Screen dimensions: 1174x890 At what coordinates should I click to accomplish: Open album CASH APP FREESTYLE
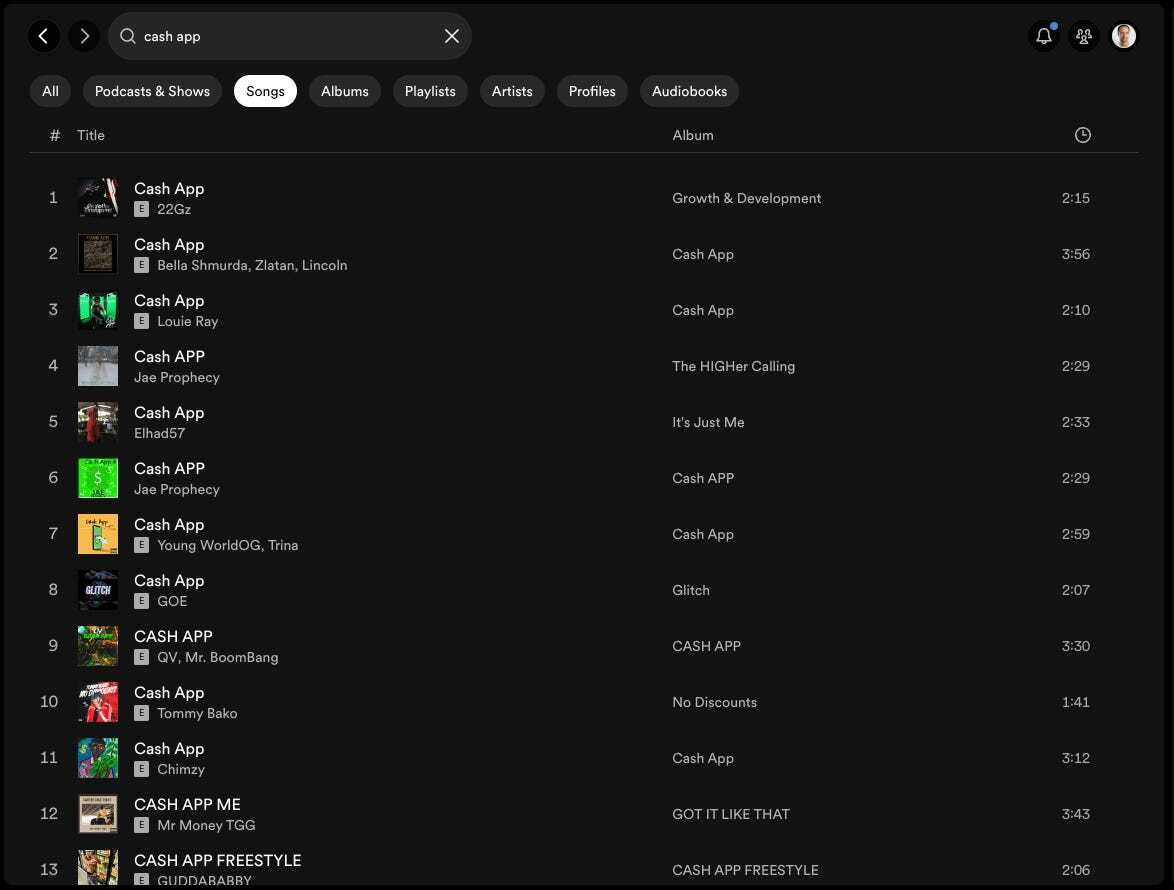click(745, 871)
